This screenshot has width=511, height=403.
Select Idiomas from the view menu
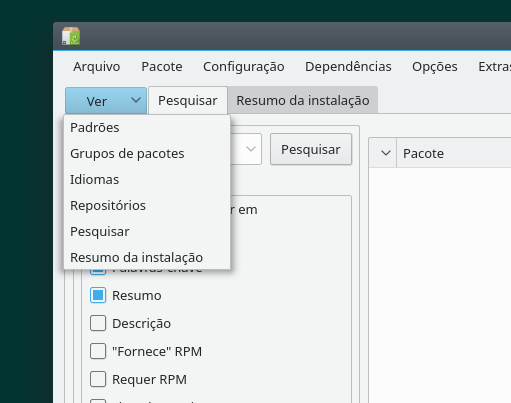point(94,180)
